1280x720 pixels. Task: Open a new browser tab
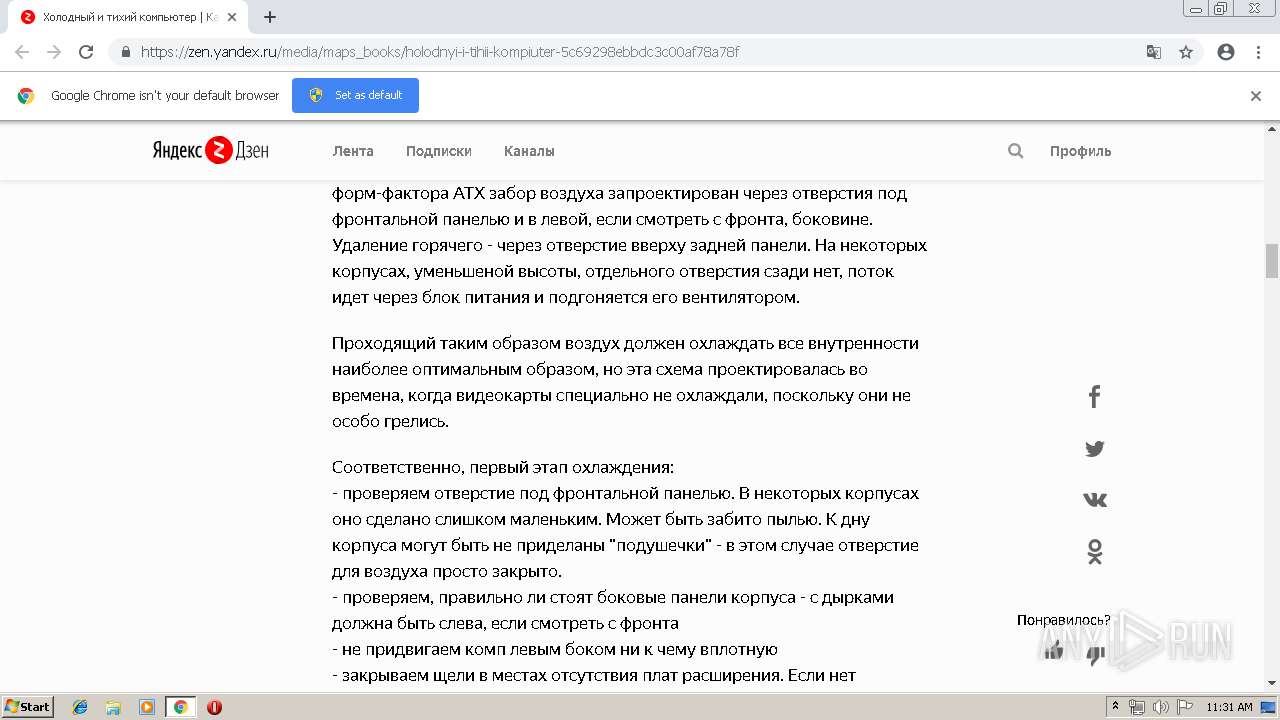(x=270, y=17)
